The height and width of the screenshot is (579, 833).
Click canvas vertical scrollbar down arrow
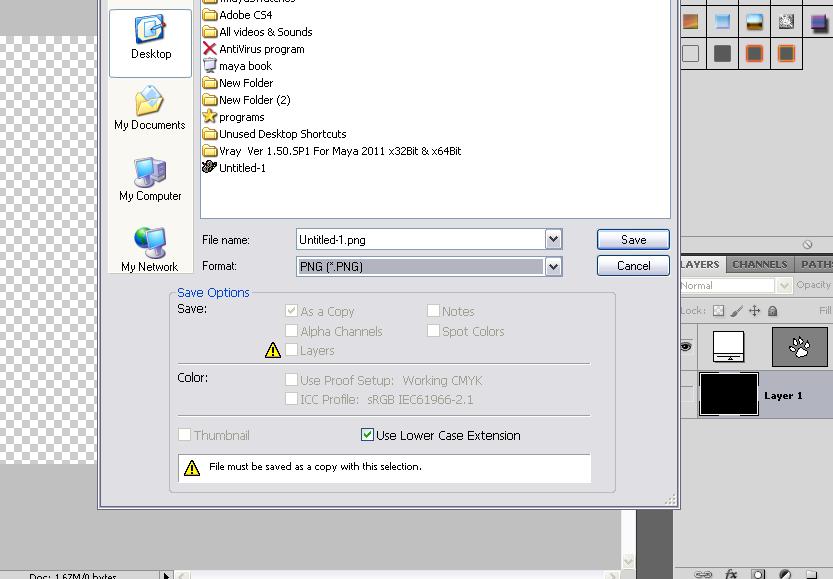[x=628, y=561]
